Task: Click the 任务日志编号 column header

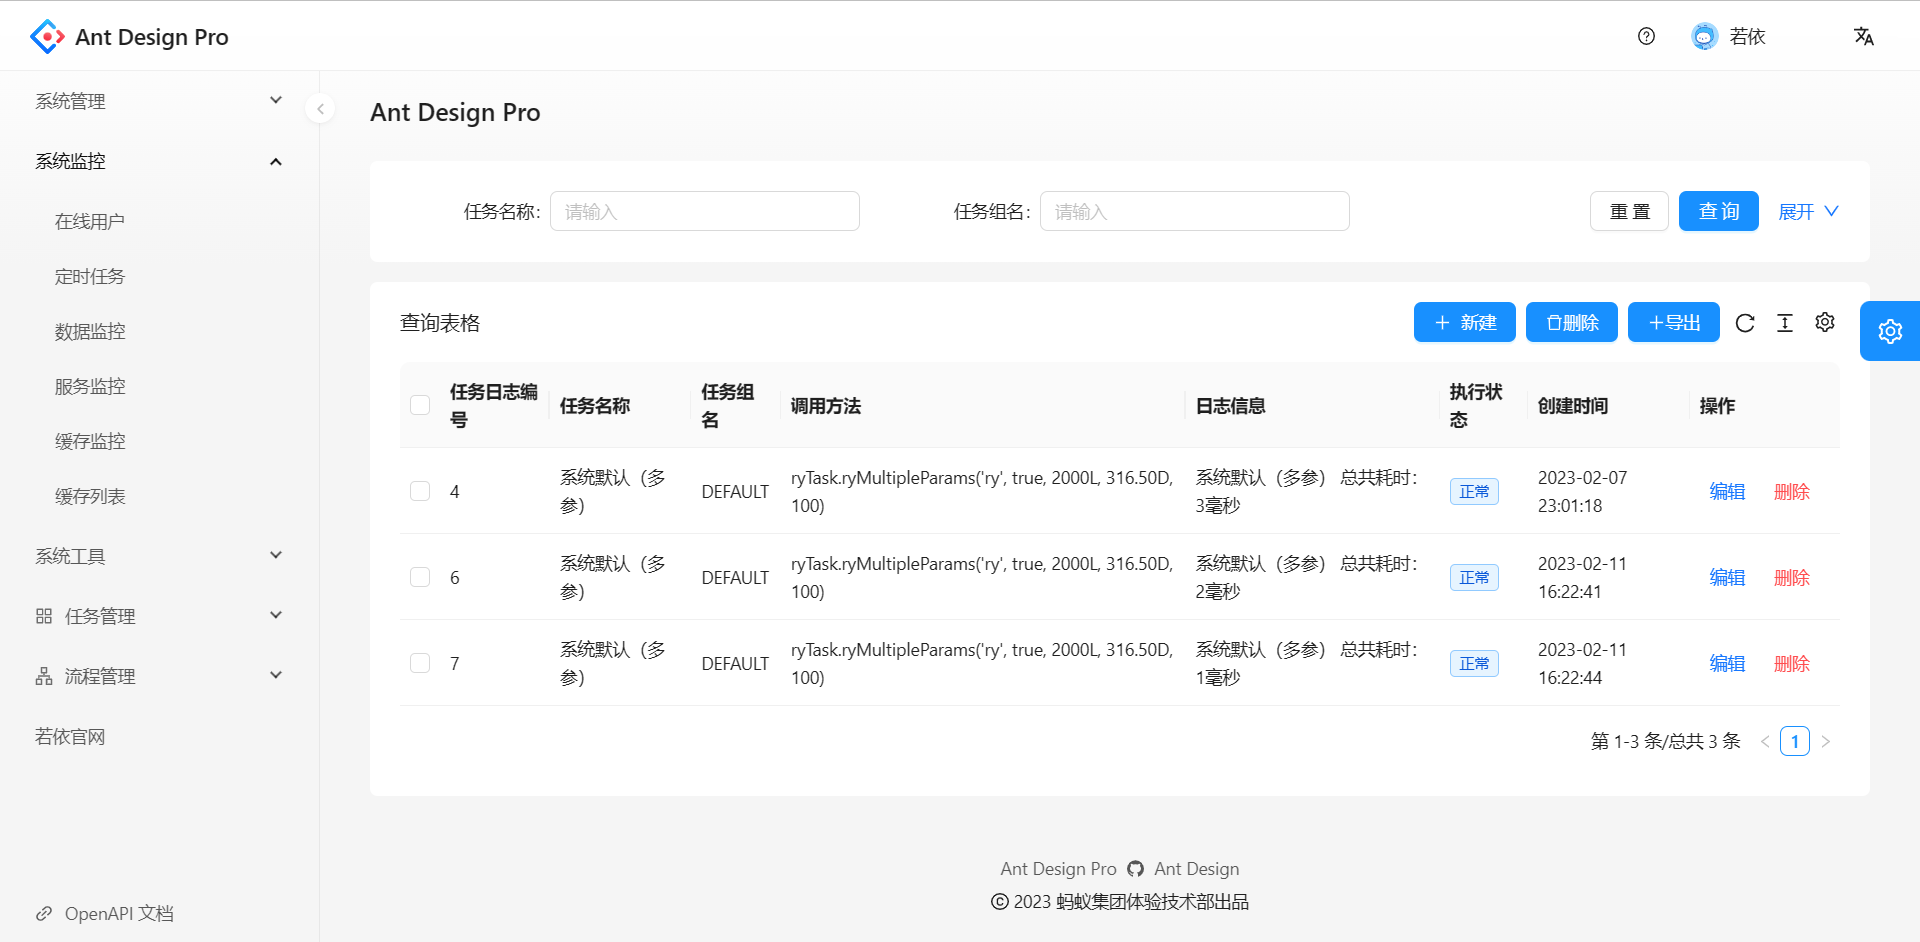Action: [494, 405]
